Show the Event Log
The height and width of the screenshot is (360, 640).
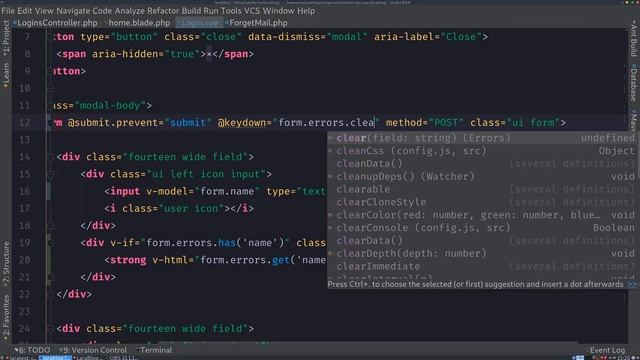(607, 350)
